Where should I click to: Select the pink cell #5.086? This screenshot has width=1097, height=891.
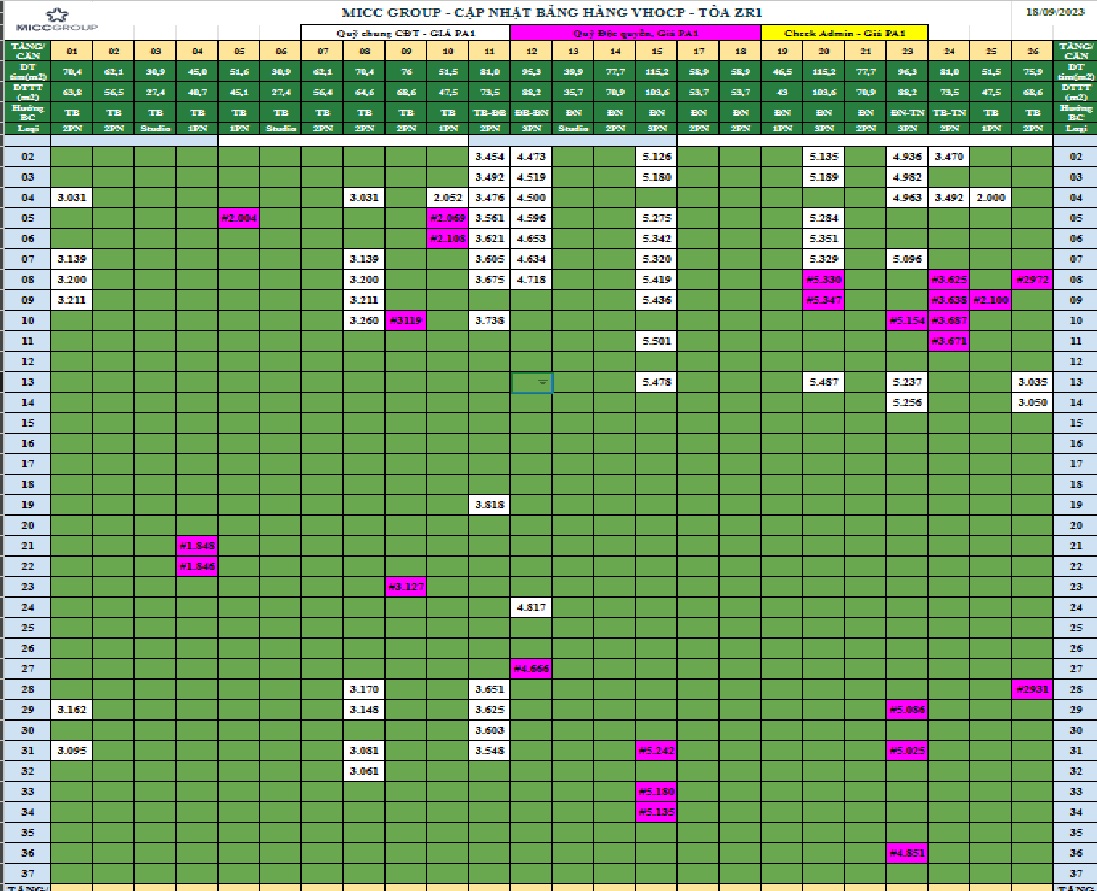pyautogui.click(x=907, y=710)
